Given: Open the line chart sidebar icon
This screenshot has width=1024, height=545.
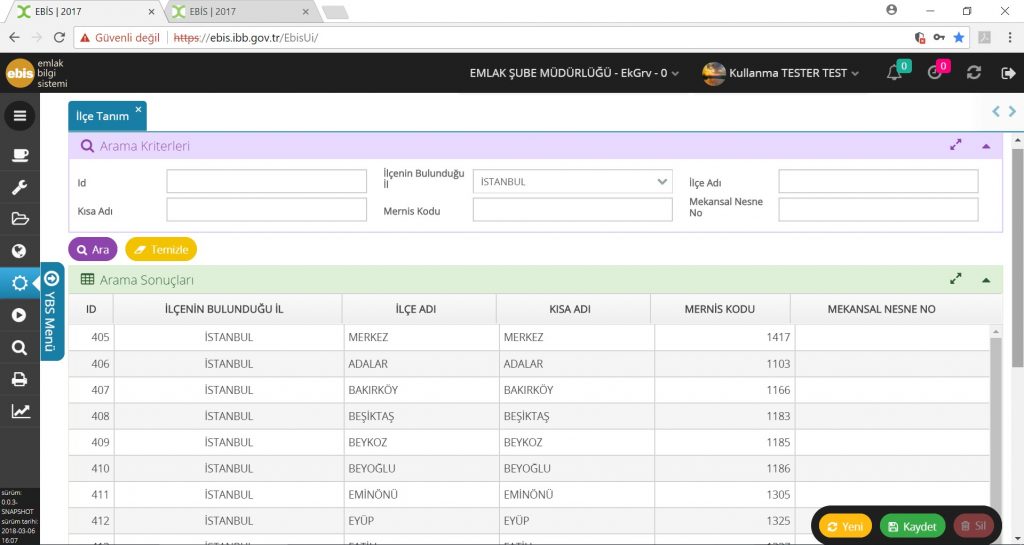Looking at the screenshot, I should coord(20,411).
